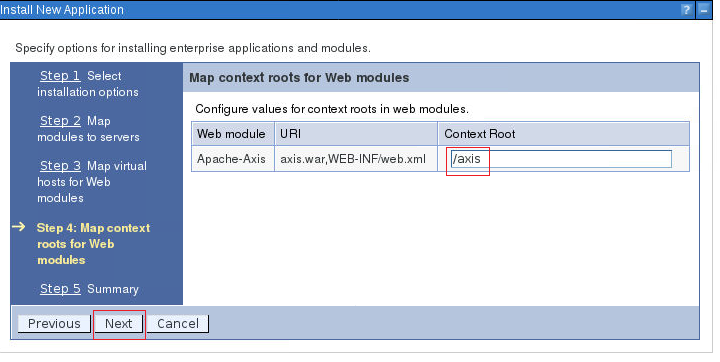Click the Previous button
Image resolution: width=720 pixels, height=362 pixels.
click(54, 323)
